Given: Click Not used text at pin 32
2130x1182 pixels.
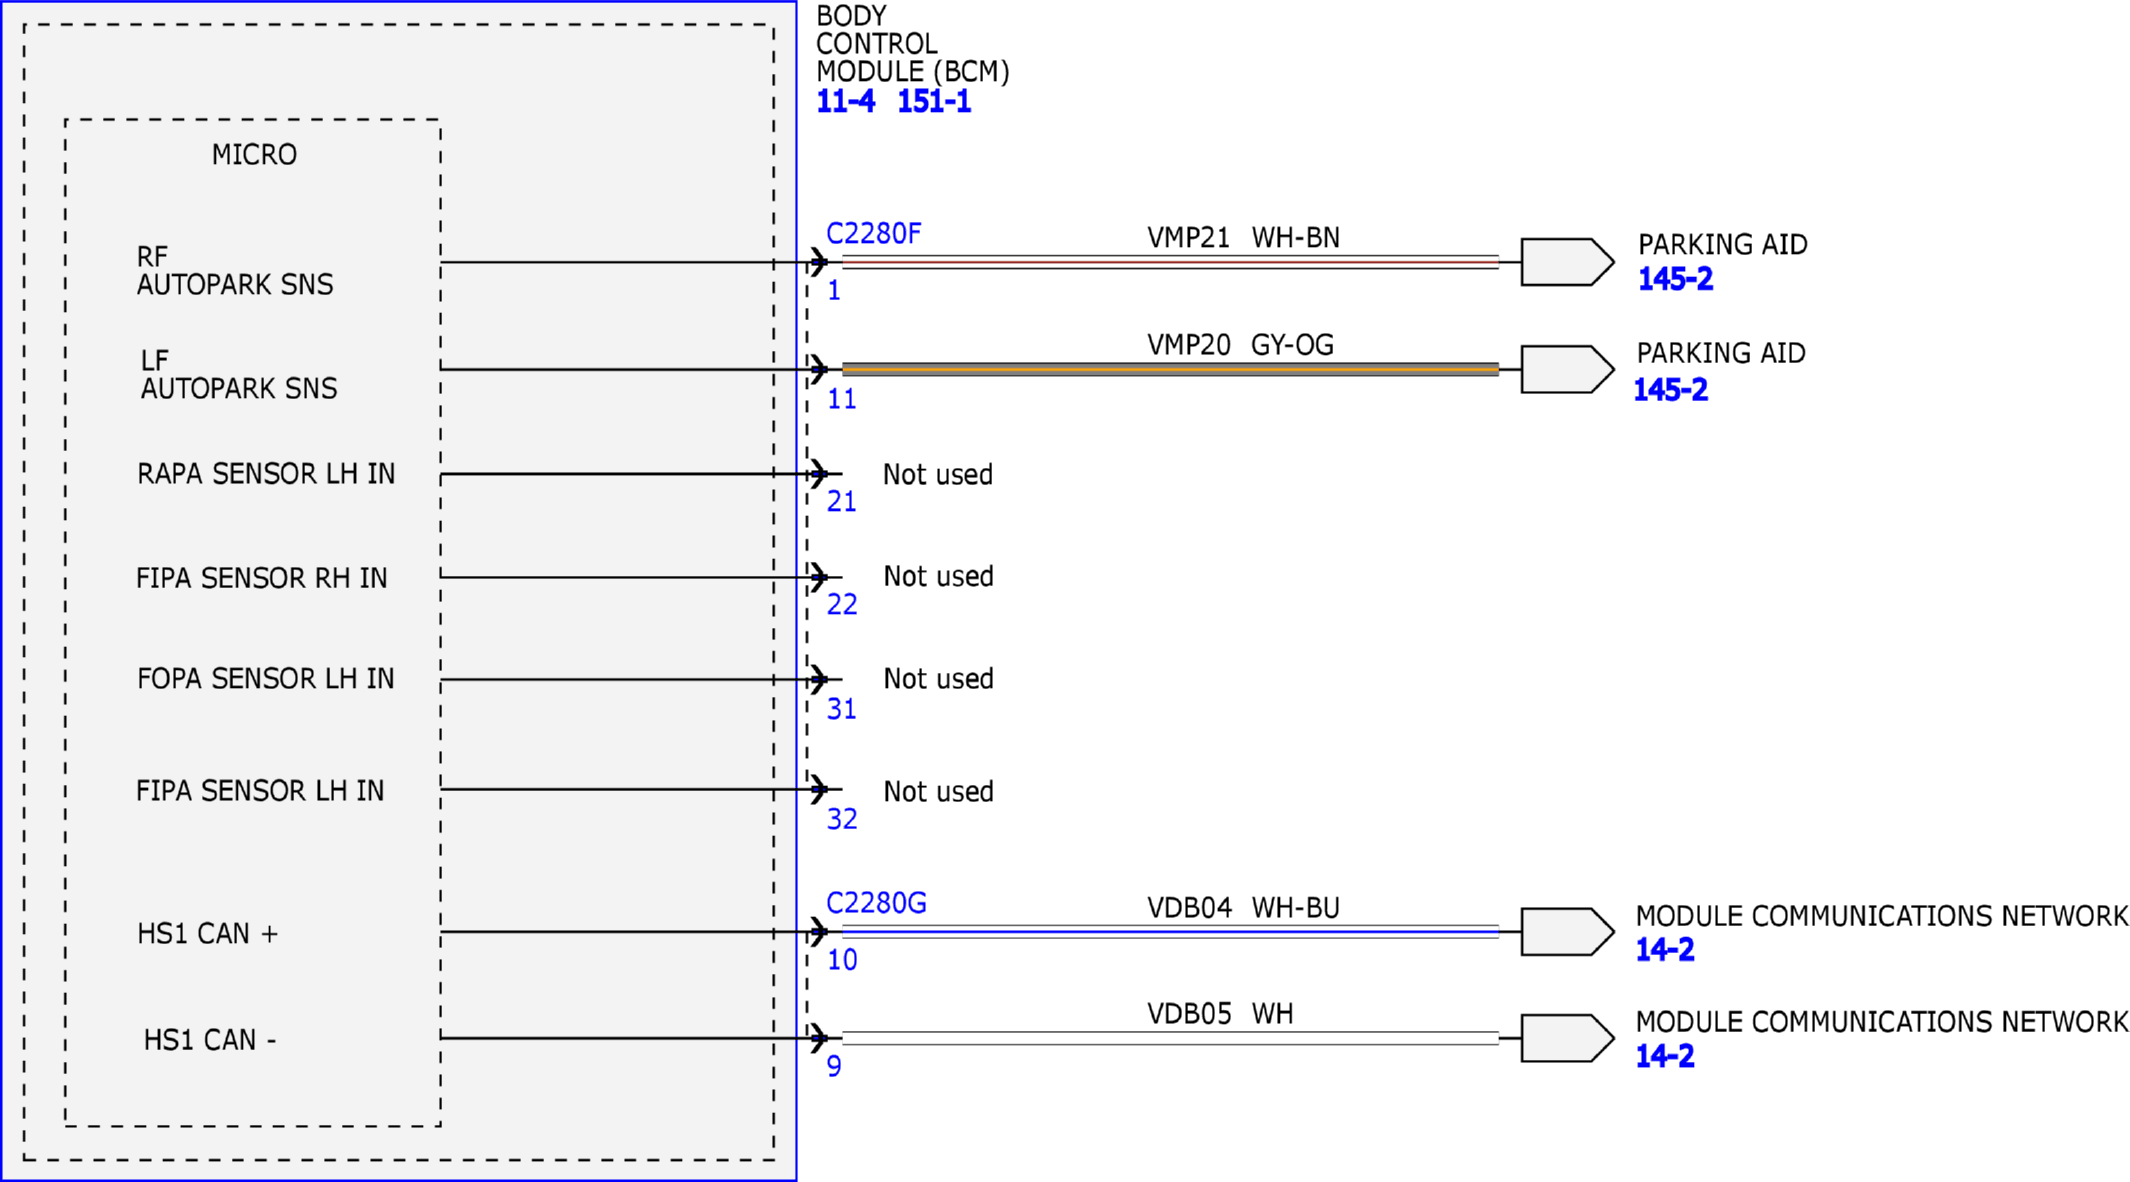Looking at the screenshot, I should 939,792.
